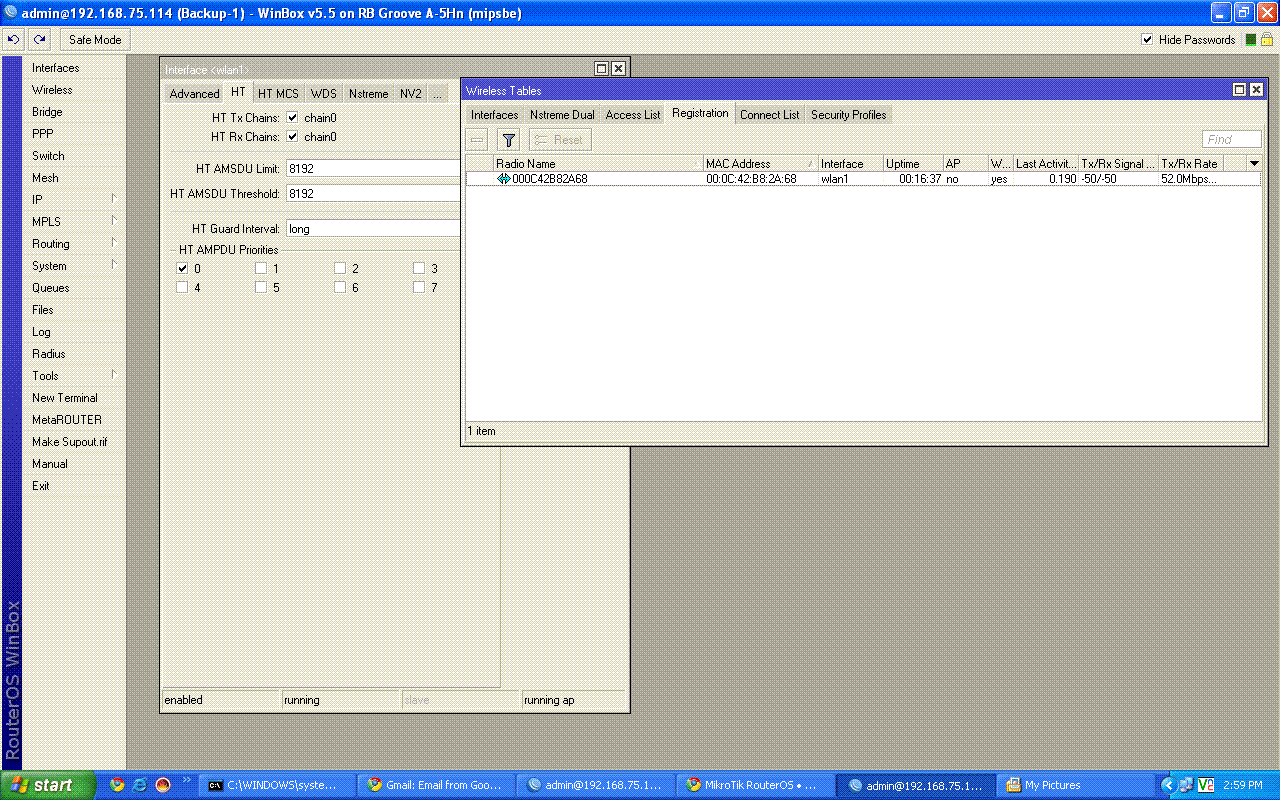
Task: Click the yellow padlock icon at top right
Action: [1266, 40]
